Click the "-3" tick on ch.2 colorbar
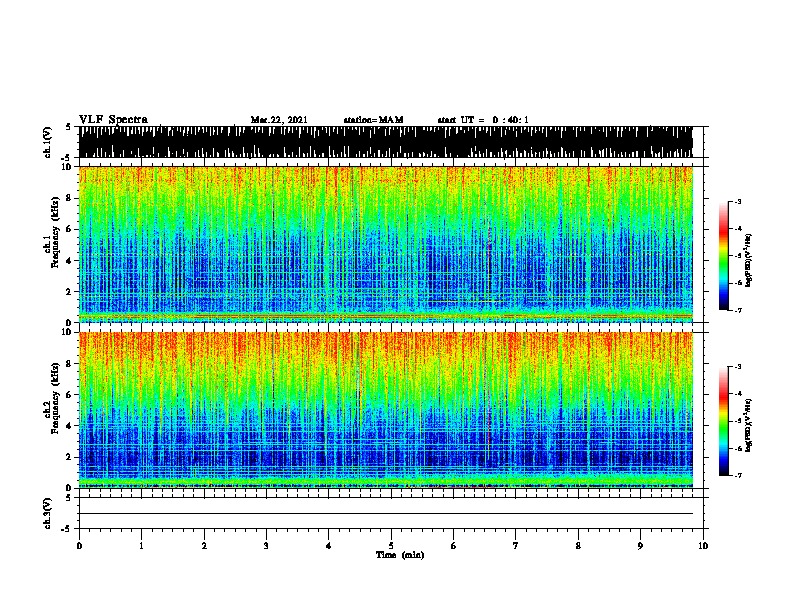 pos(737,367)
